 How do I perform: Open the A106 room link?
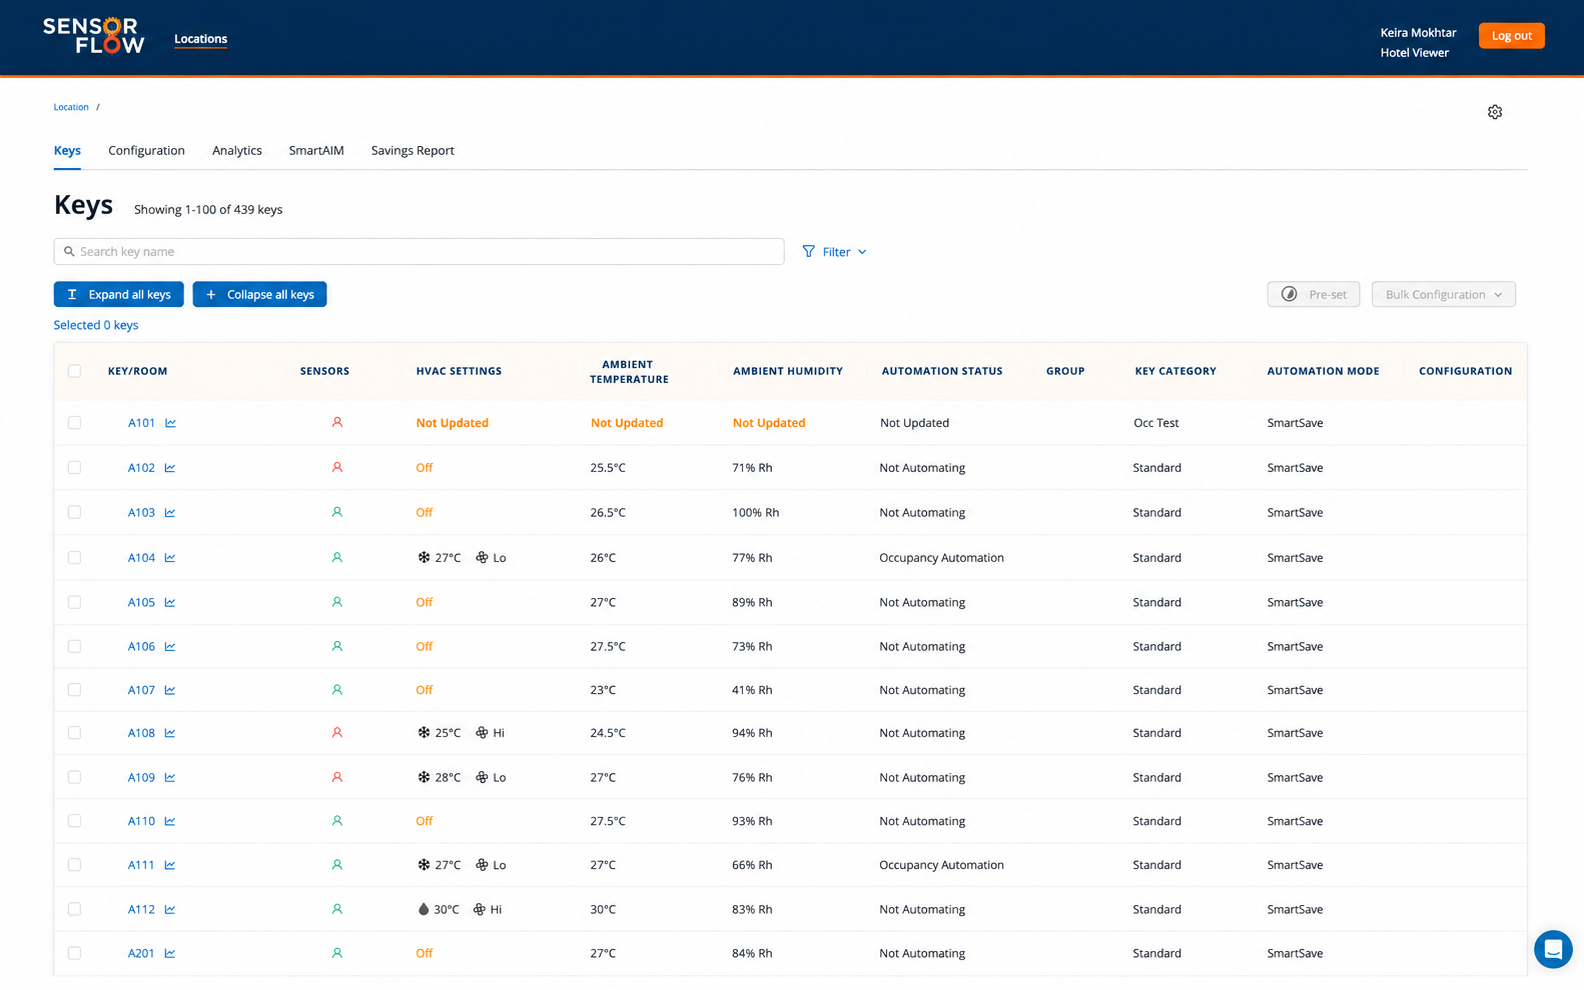[141, 646]
